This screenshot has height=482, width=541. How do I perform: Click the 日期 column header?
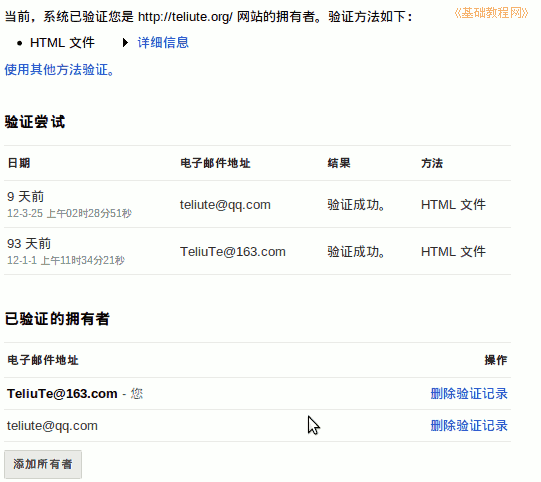click(x=19, y=163)
